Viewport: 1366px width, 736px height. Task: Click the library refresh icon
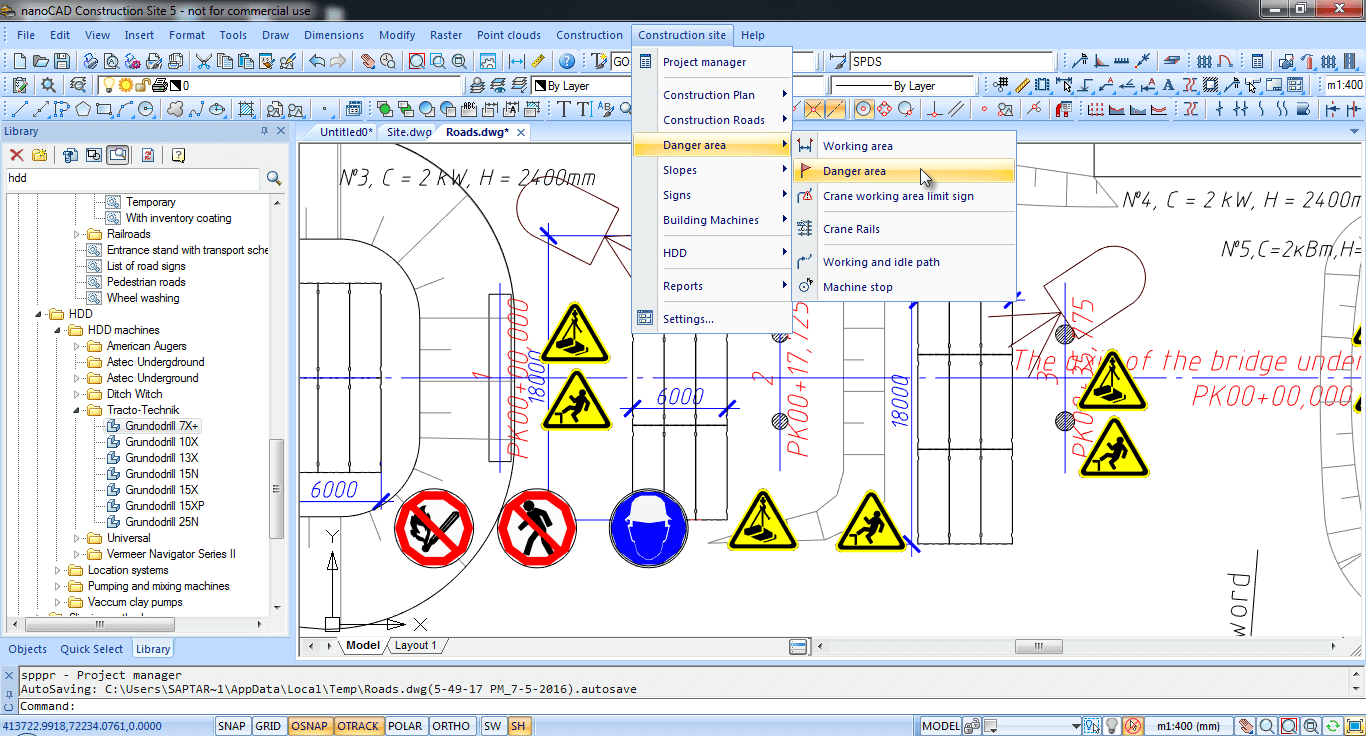(147, 155)
